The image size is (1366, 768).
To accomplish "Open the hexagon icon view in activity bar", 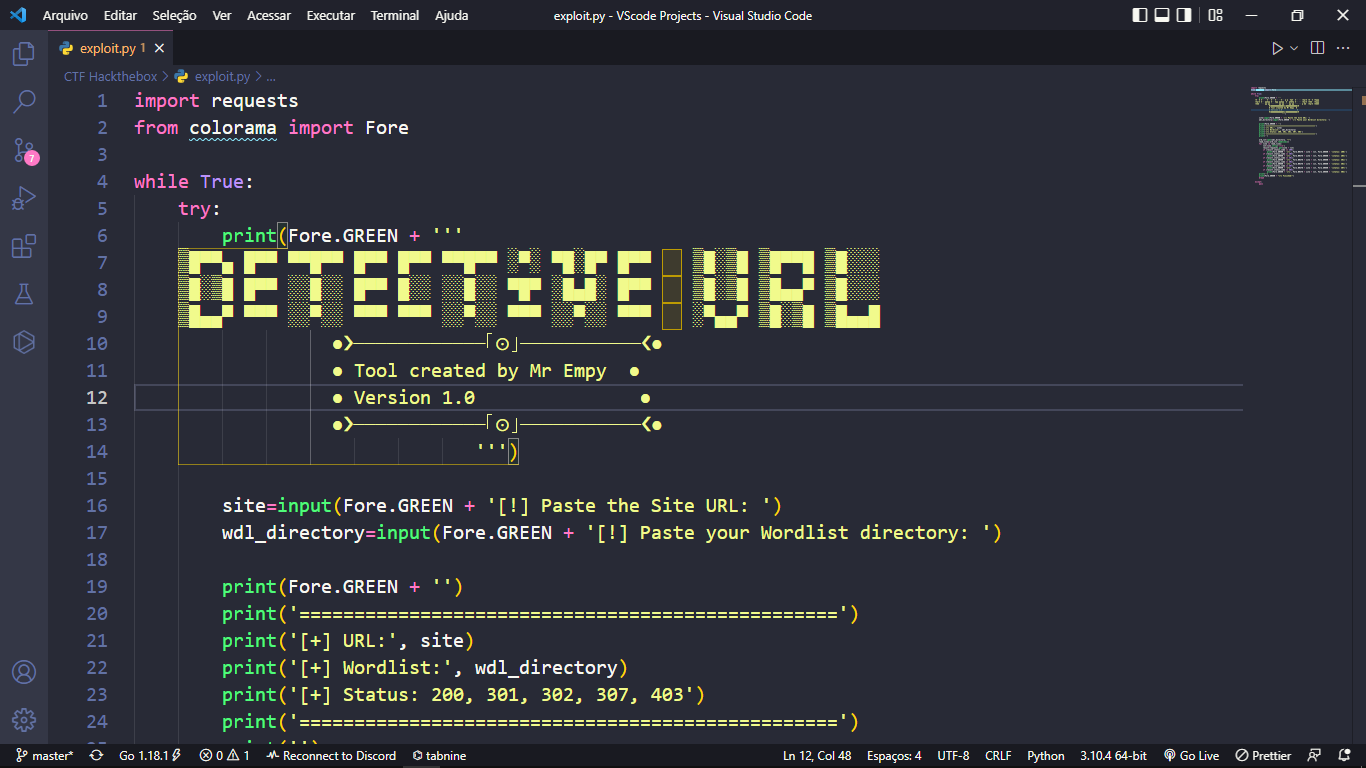I will click(x=24, y=342).
